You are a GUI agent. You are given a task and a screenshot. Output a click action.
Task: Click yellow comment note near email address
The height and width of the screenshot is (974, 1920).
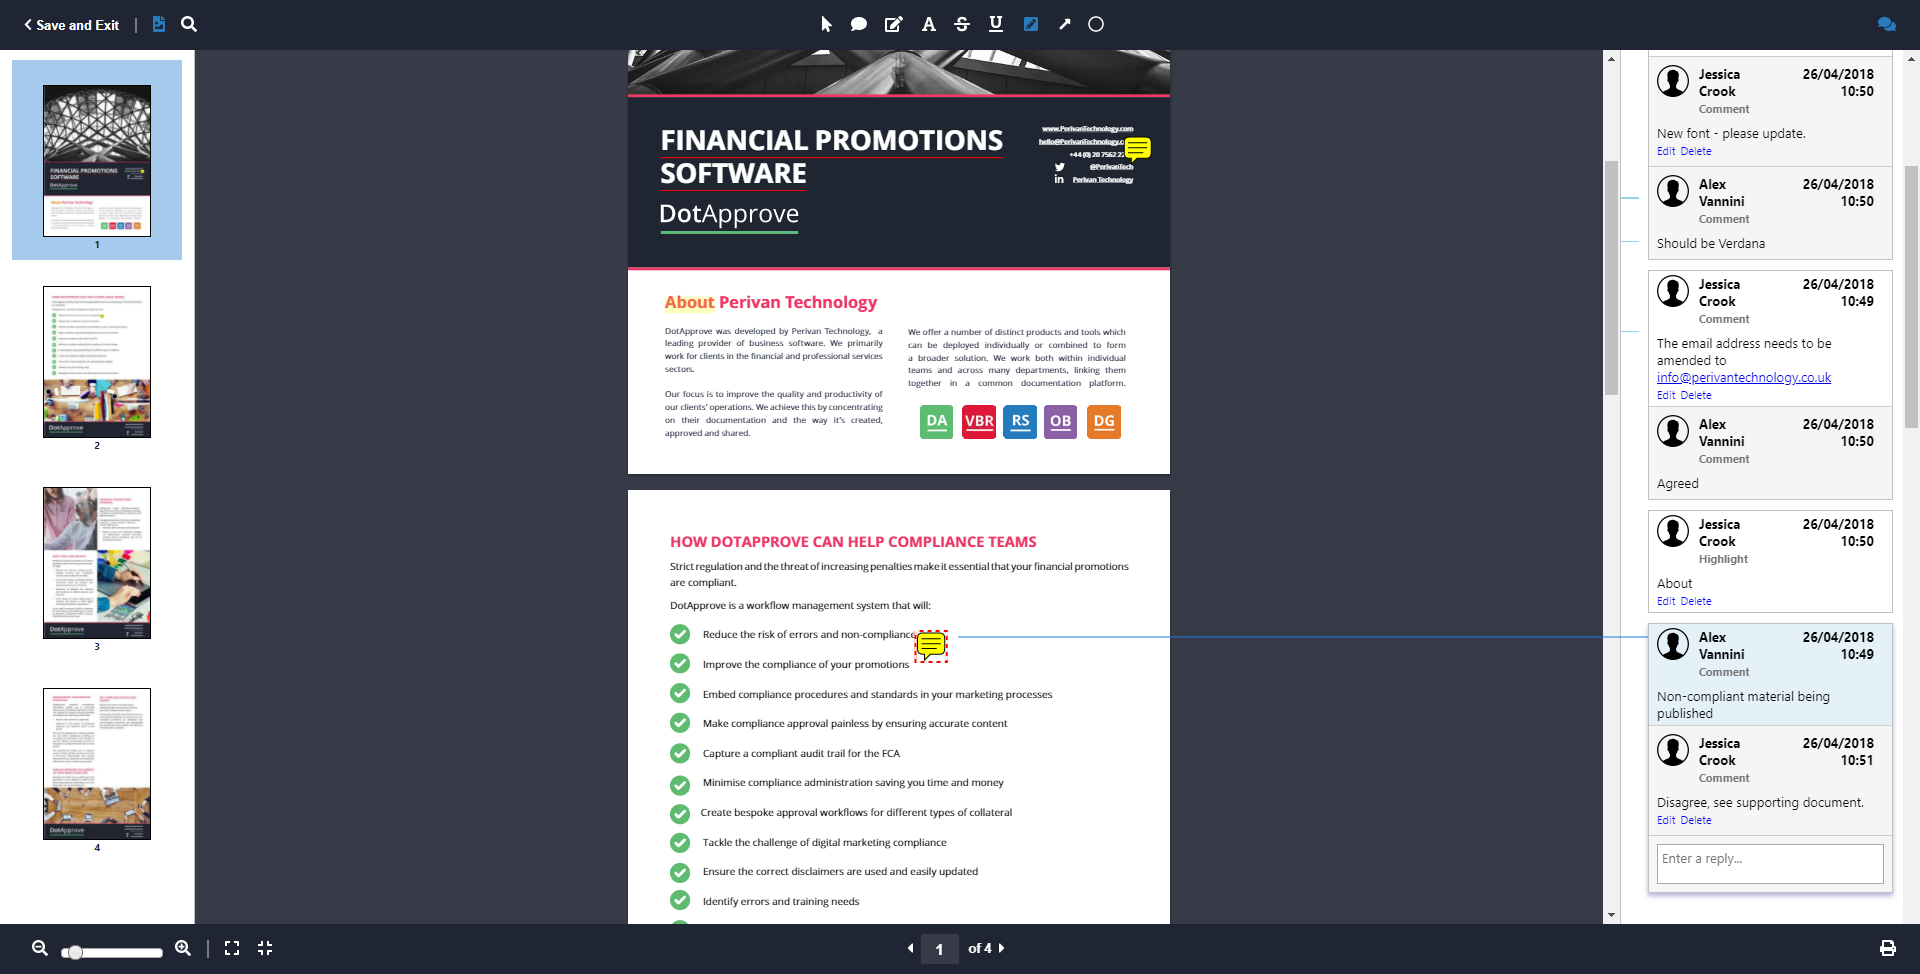pos(1138,149)
